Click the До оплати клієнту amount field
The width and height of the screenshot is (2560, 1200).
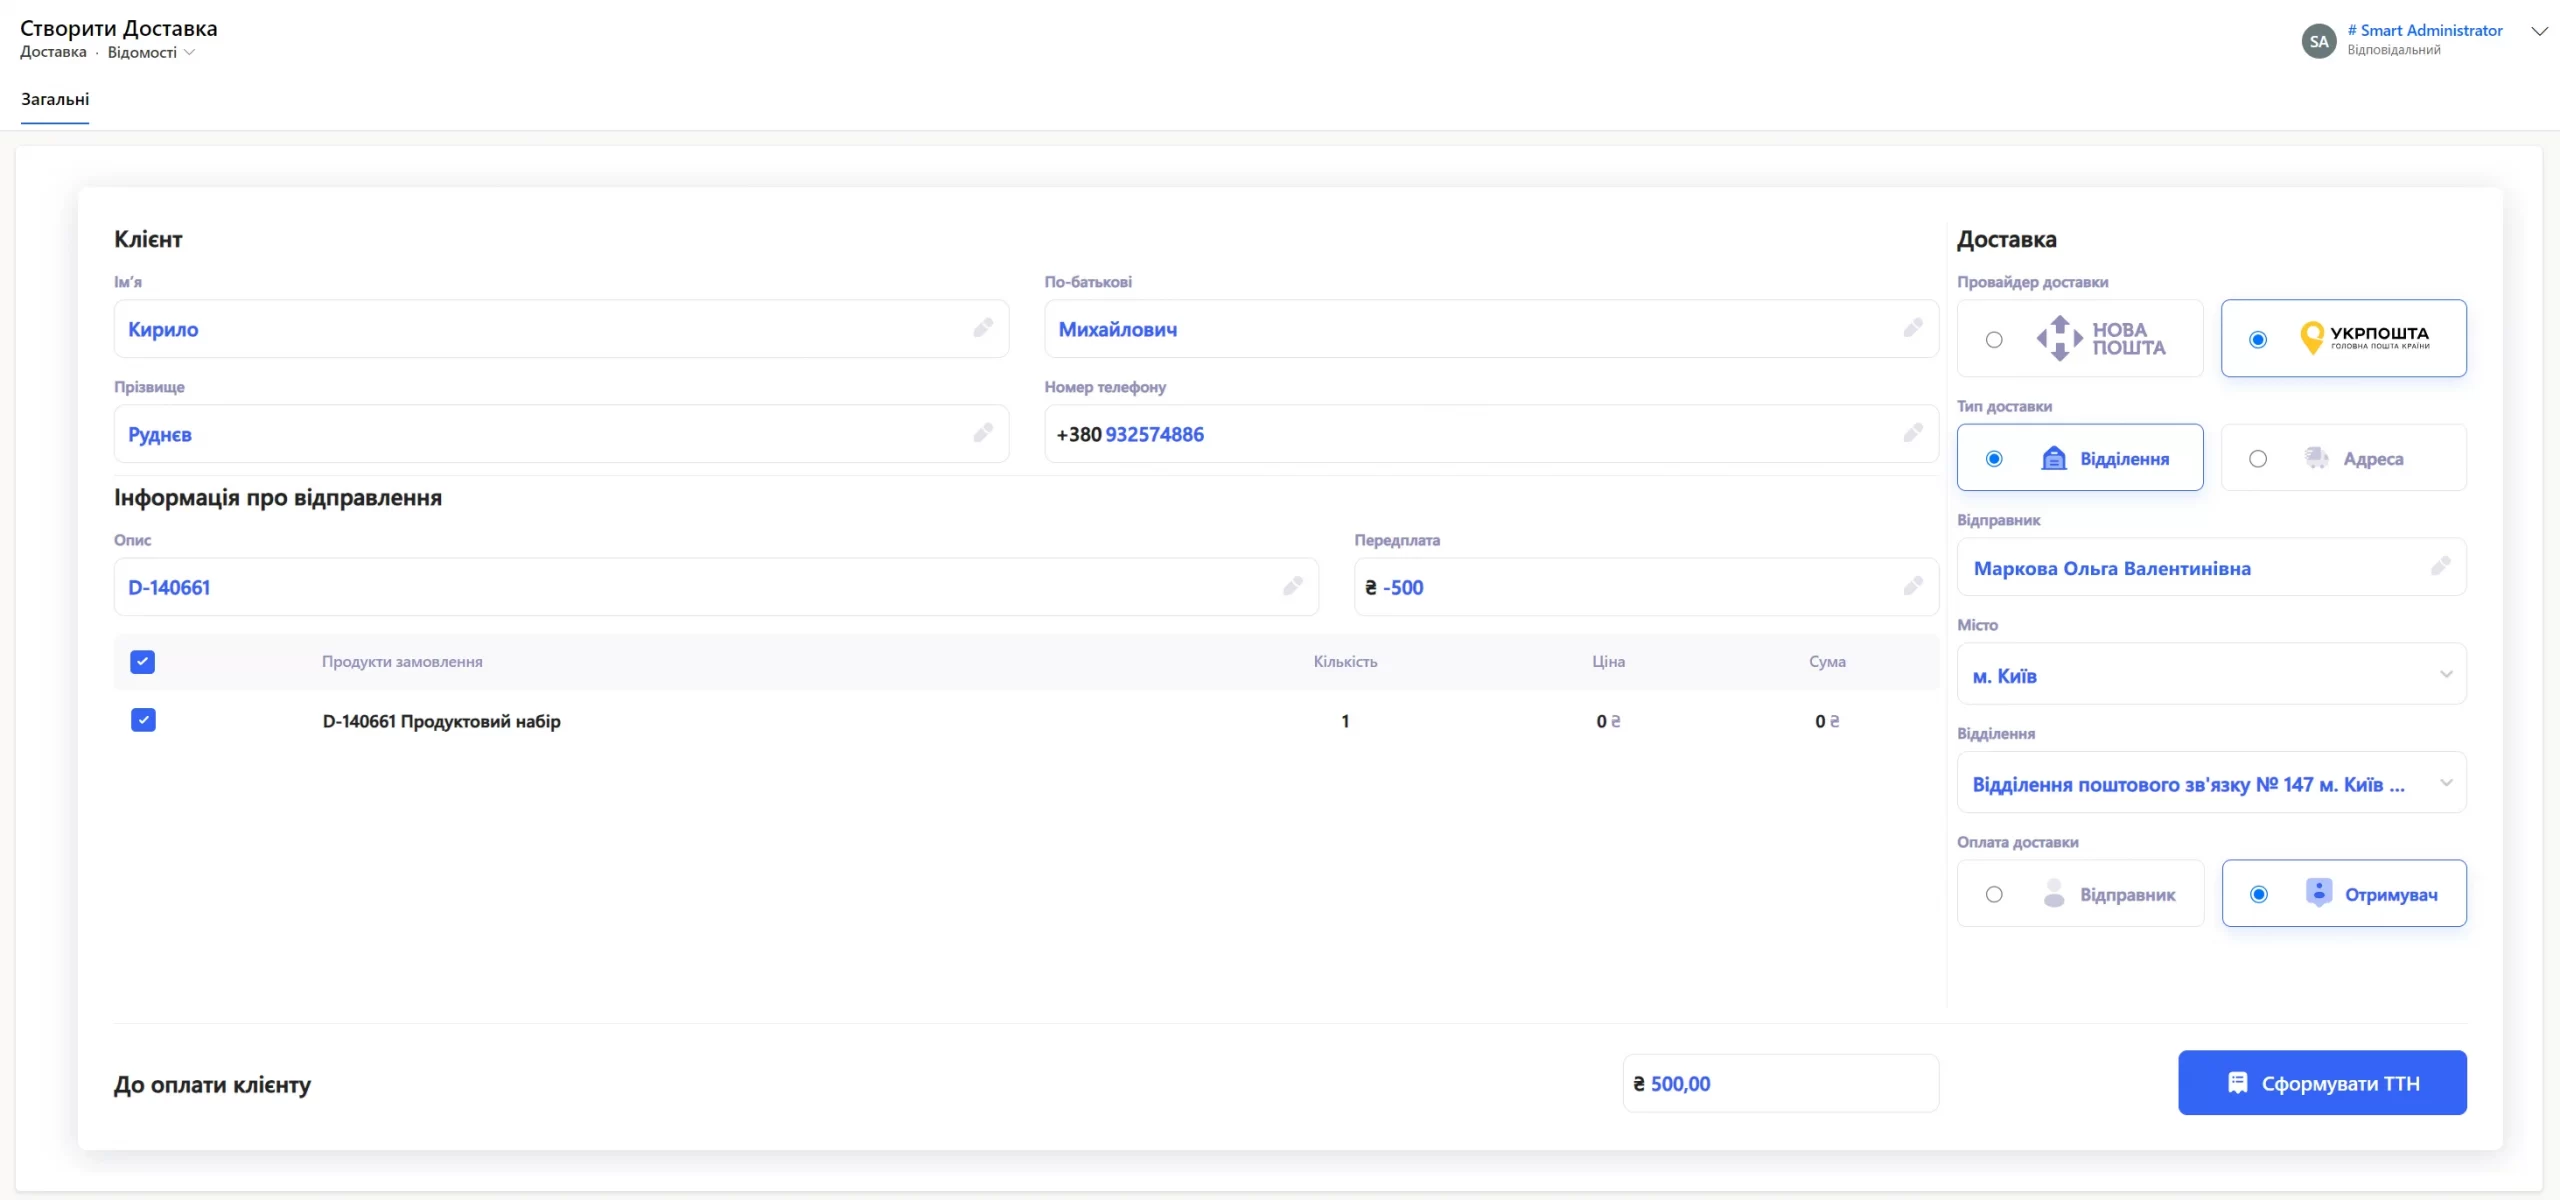pos(1780,1083)
